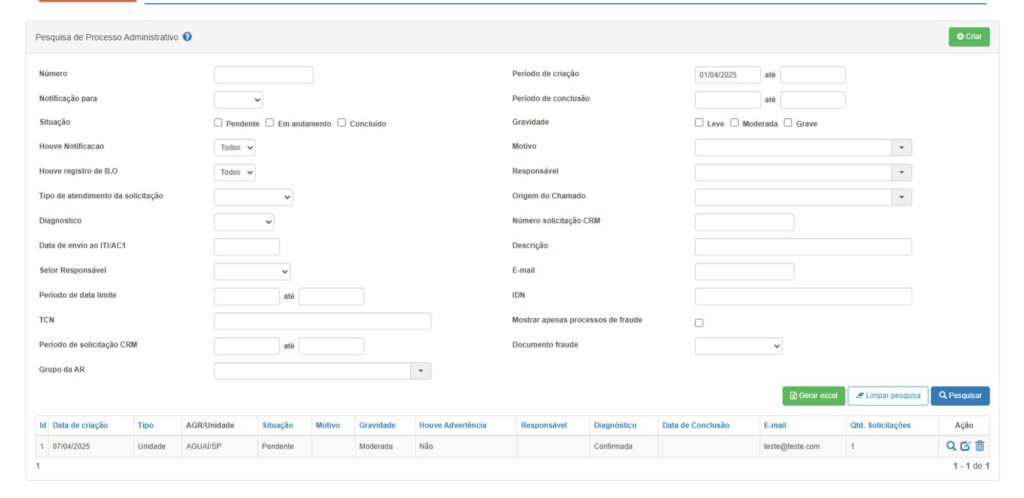Click the green Criar button
1024x498 pixels.
click(968, 37)
